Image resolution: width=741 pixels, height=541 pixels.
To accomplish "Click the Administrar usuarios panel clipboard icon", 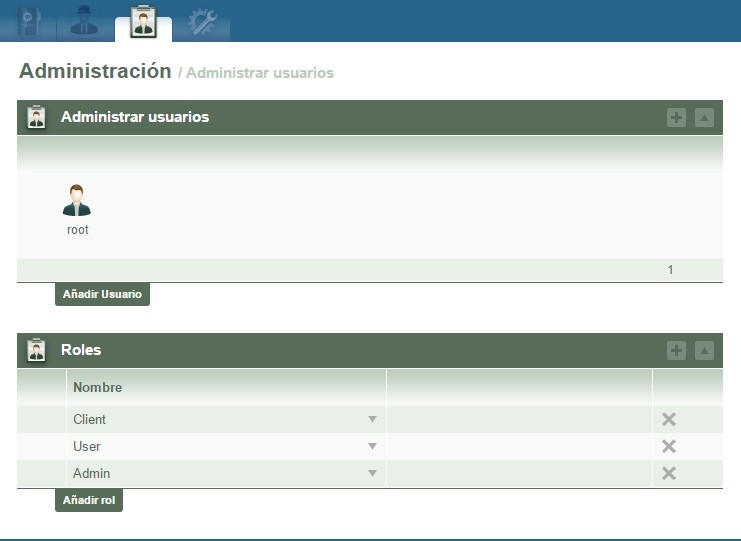I will 37,118.
